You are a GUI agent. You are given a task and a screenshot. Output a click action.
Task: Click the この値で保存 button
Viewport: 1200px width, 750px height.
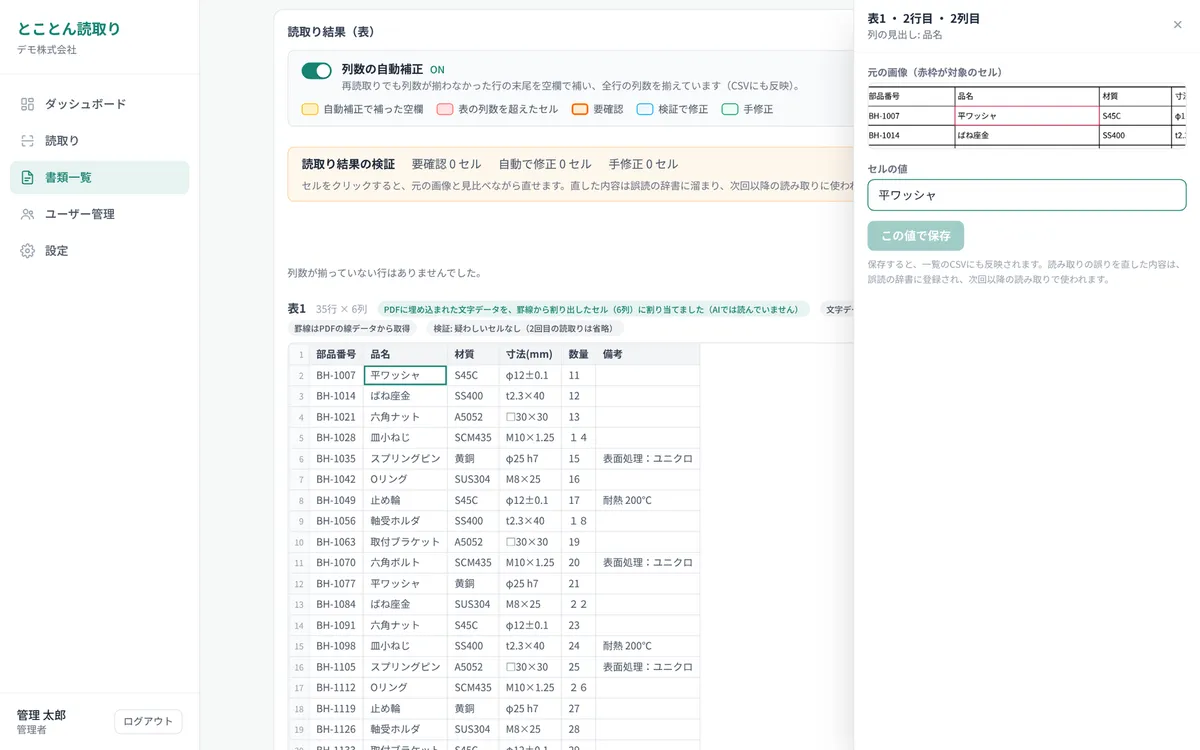coord(915,236)
